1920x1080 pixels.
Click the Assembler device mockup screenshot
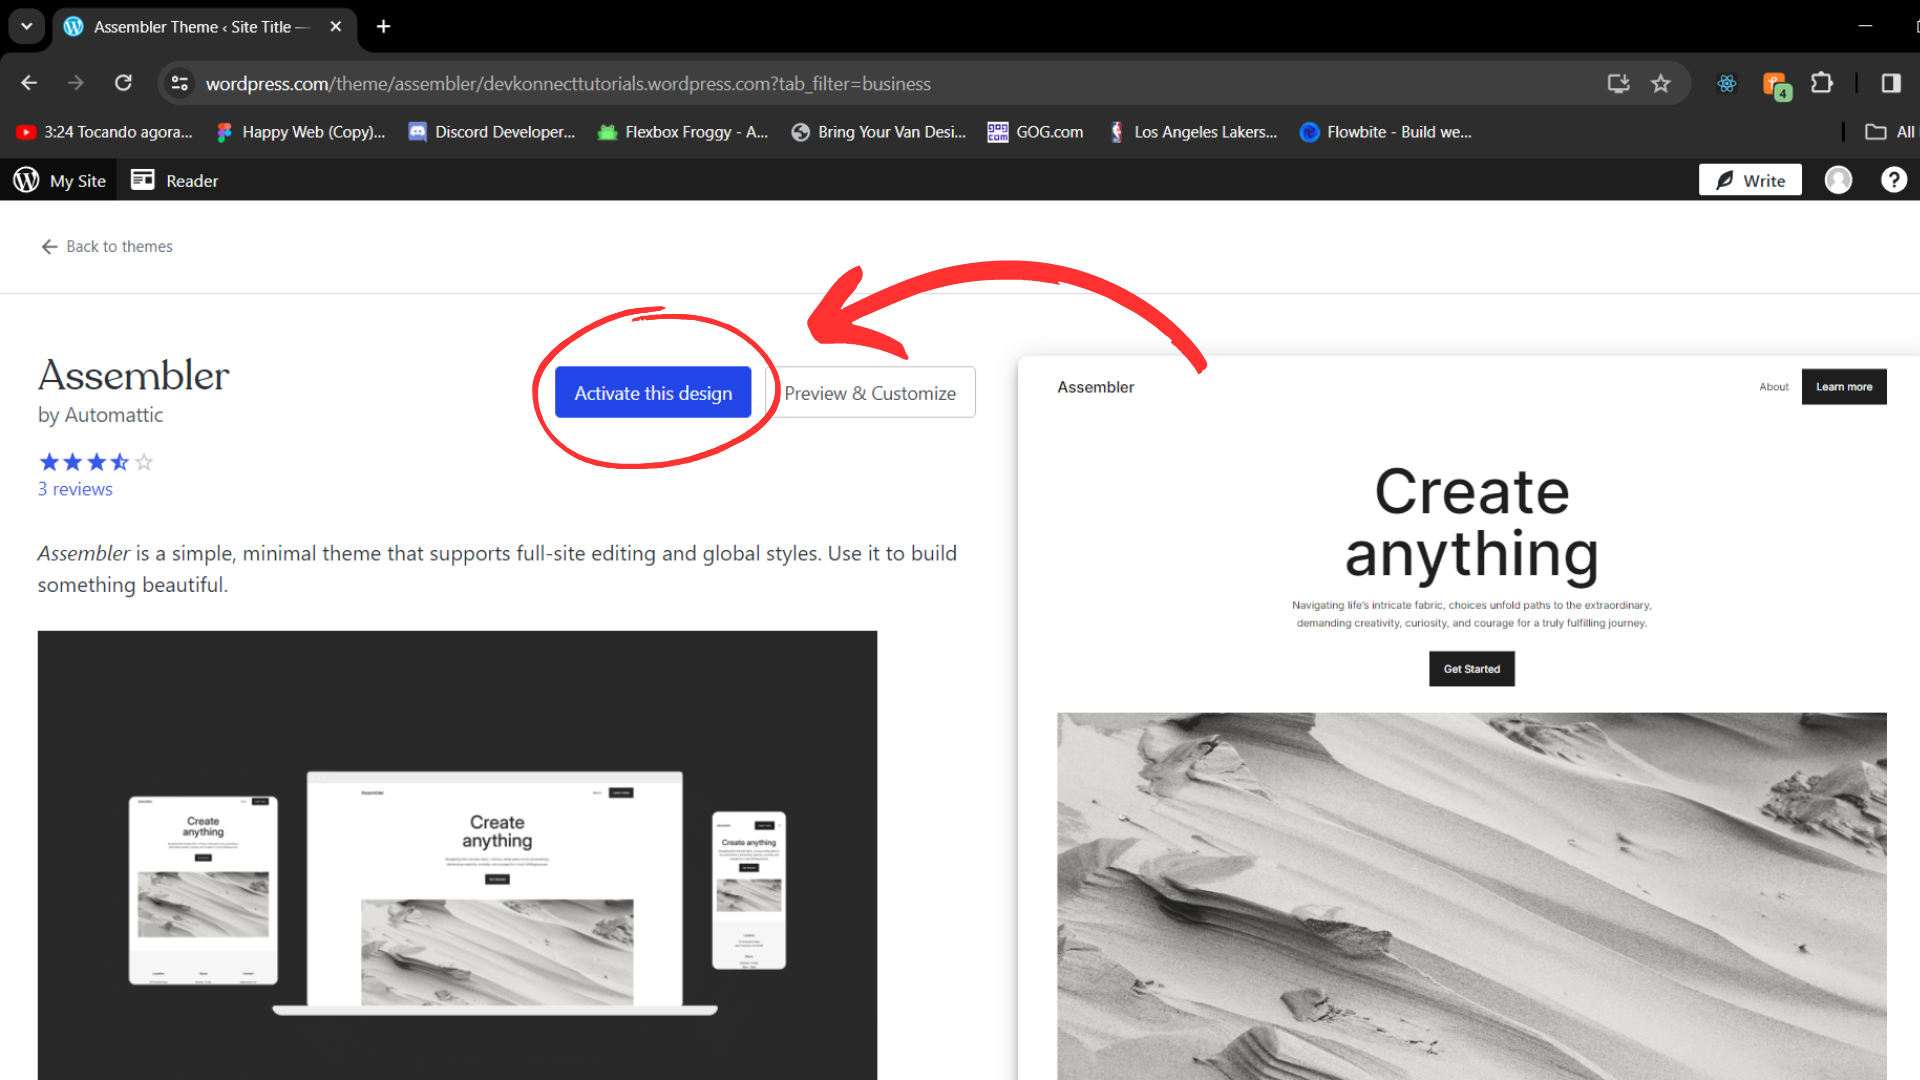pyautogui.click(x=457, y=855)
